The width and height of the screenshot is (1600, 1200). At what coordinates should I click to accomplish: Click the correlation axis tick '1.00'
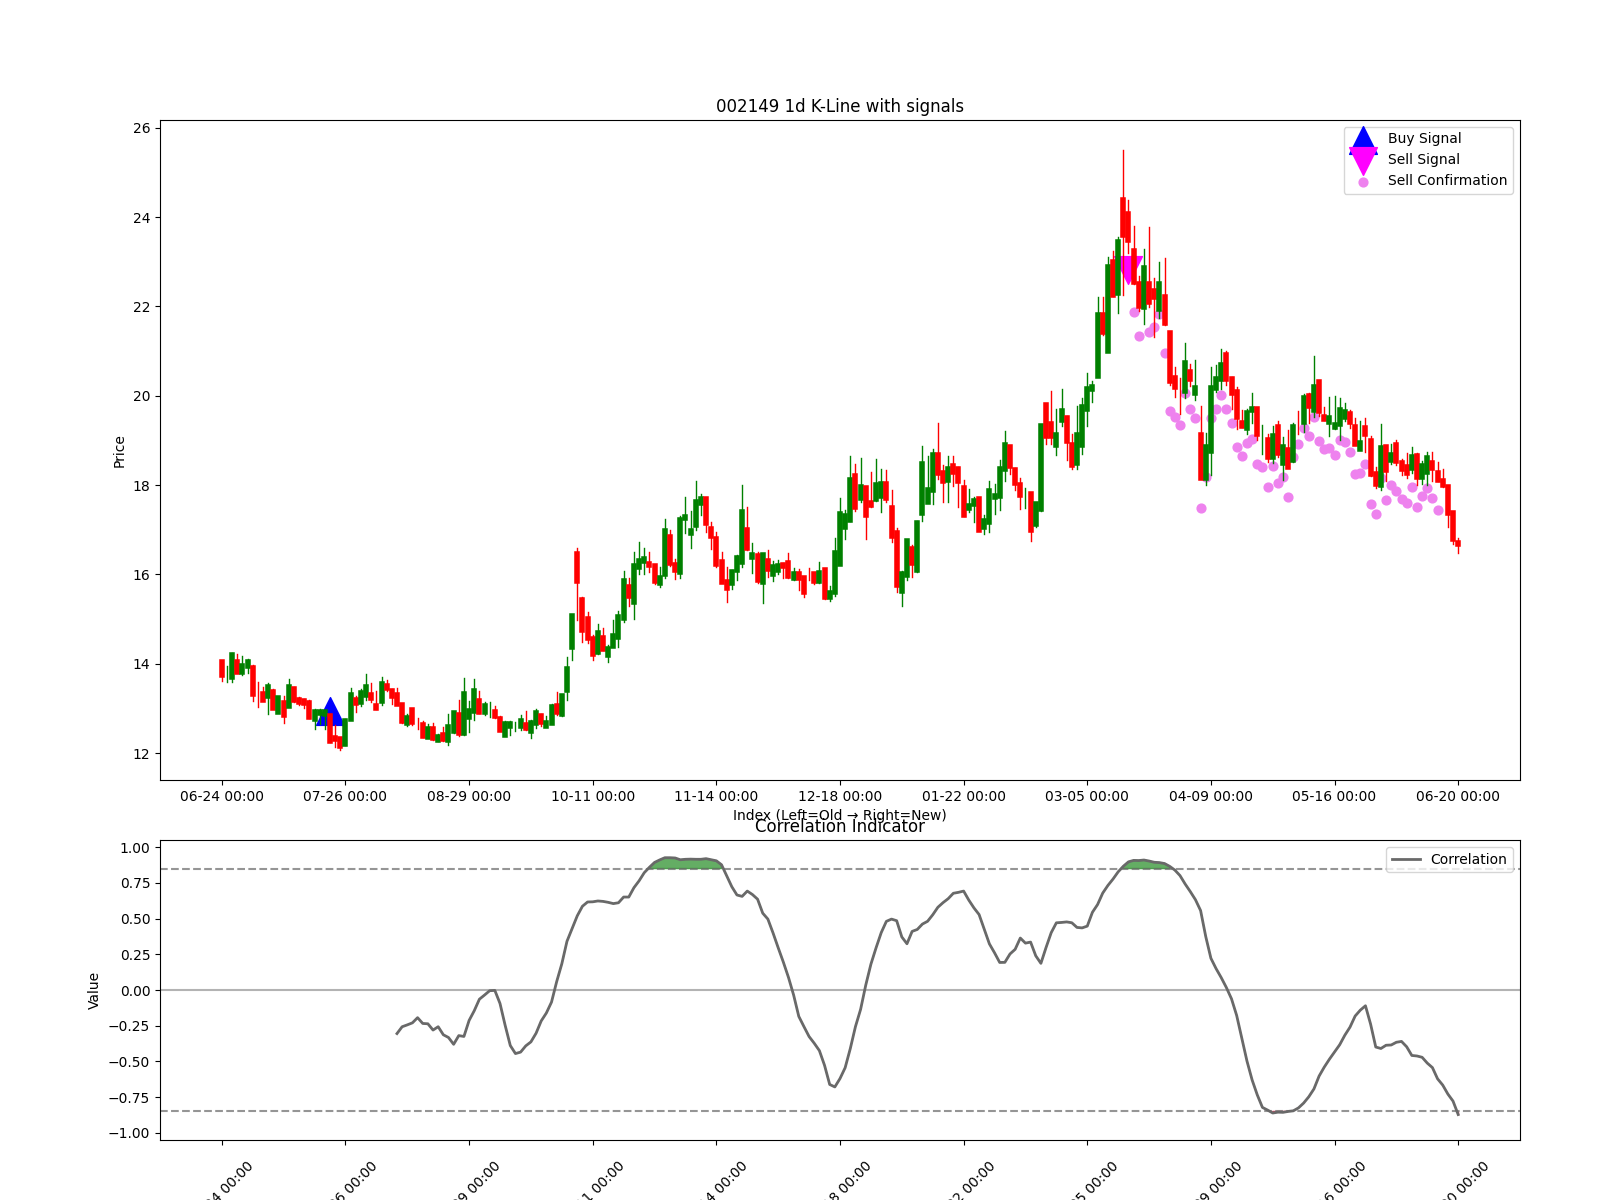pos(135,848)
